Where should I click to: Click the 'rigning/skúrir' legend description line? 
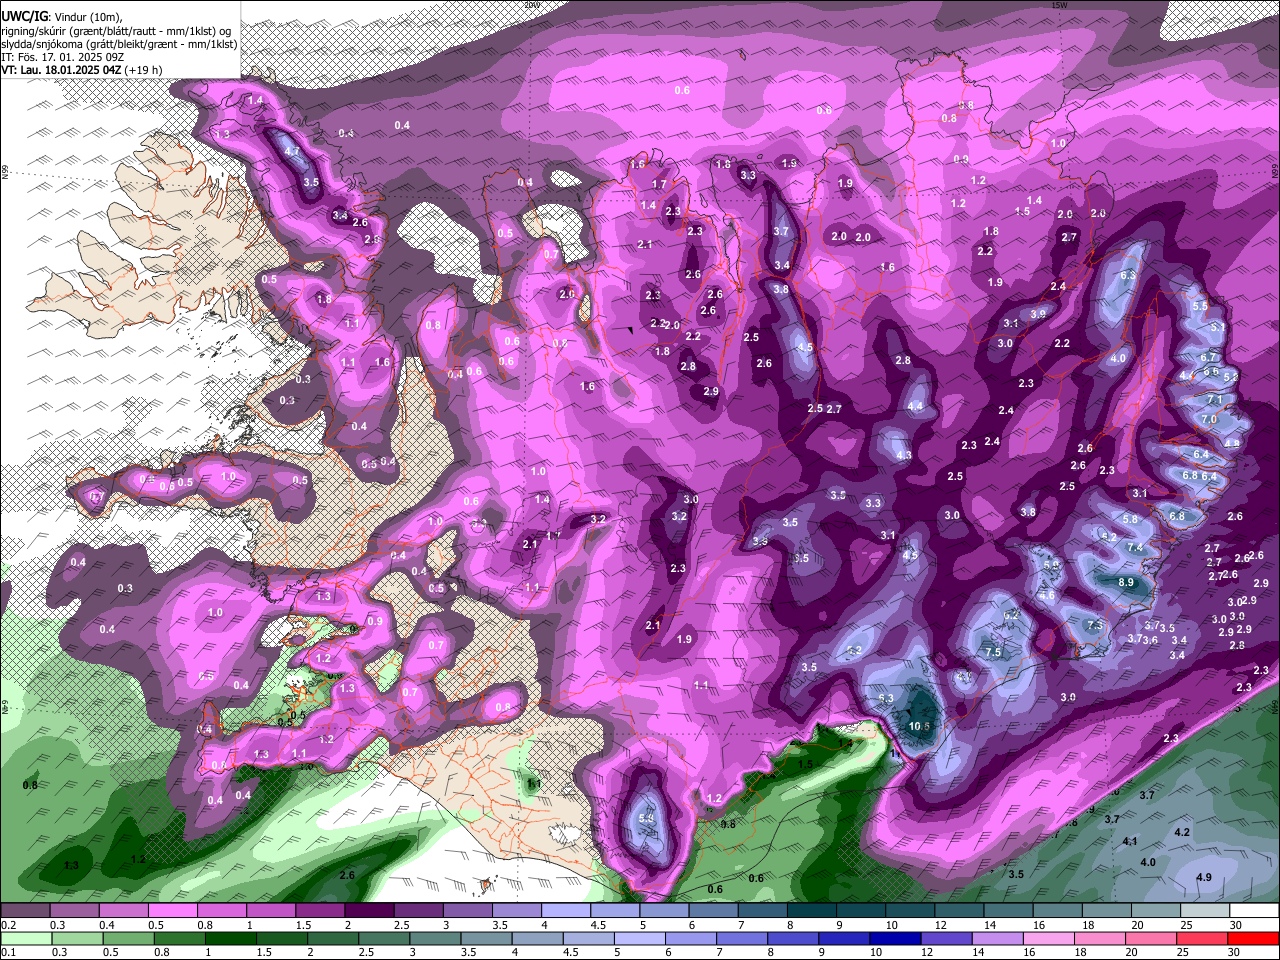(118, 31)
